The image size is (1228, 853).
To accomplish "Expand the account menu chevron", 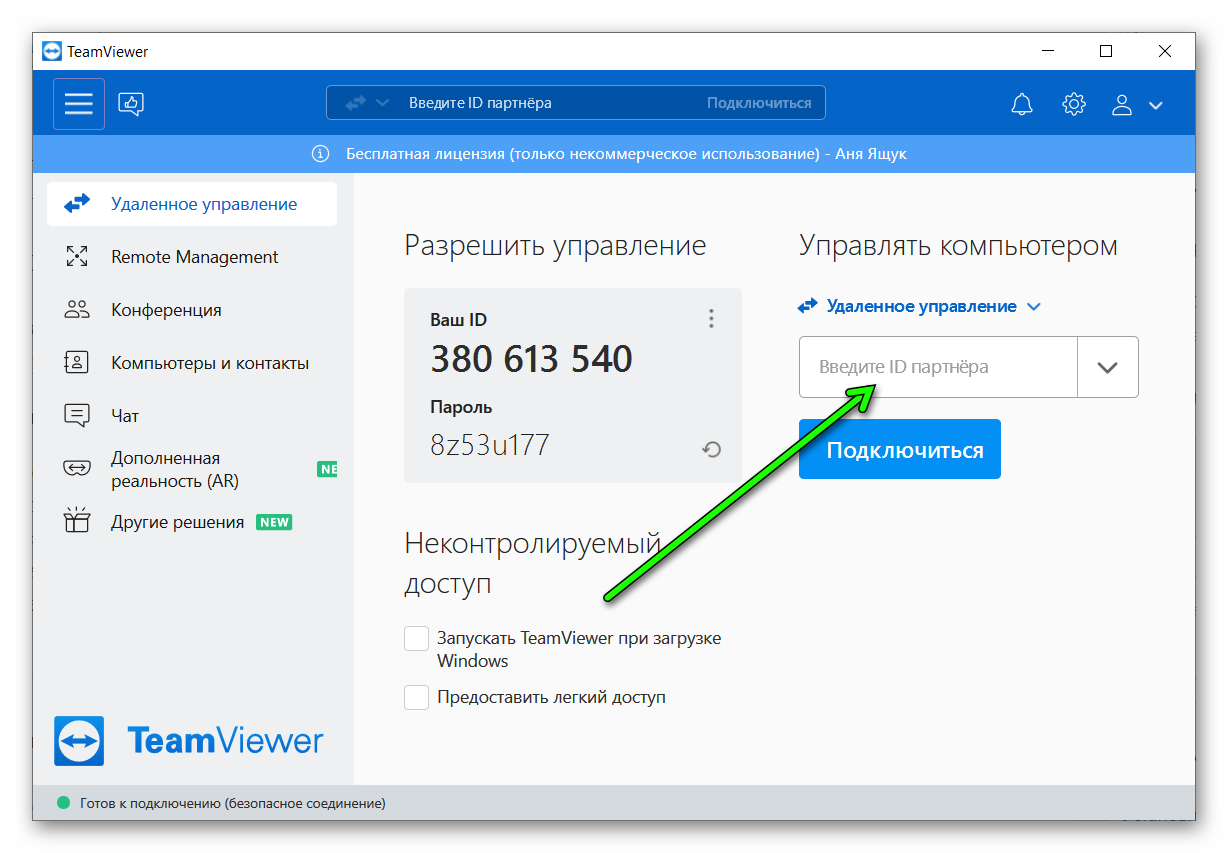I will (1156, 105).
